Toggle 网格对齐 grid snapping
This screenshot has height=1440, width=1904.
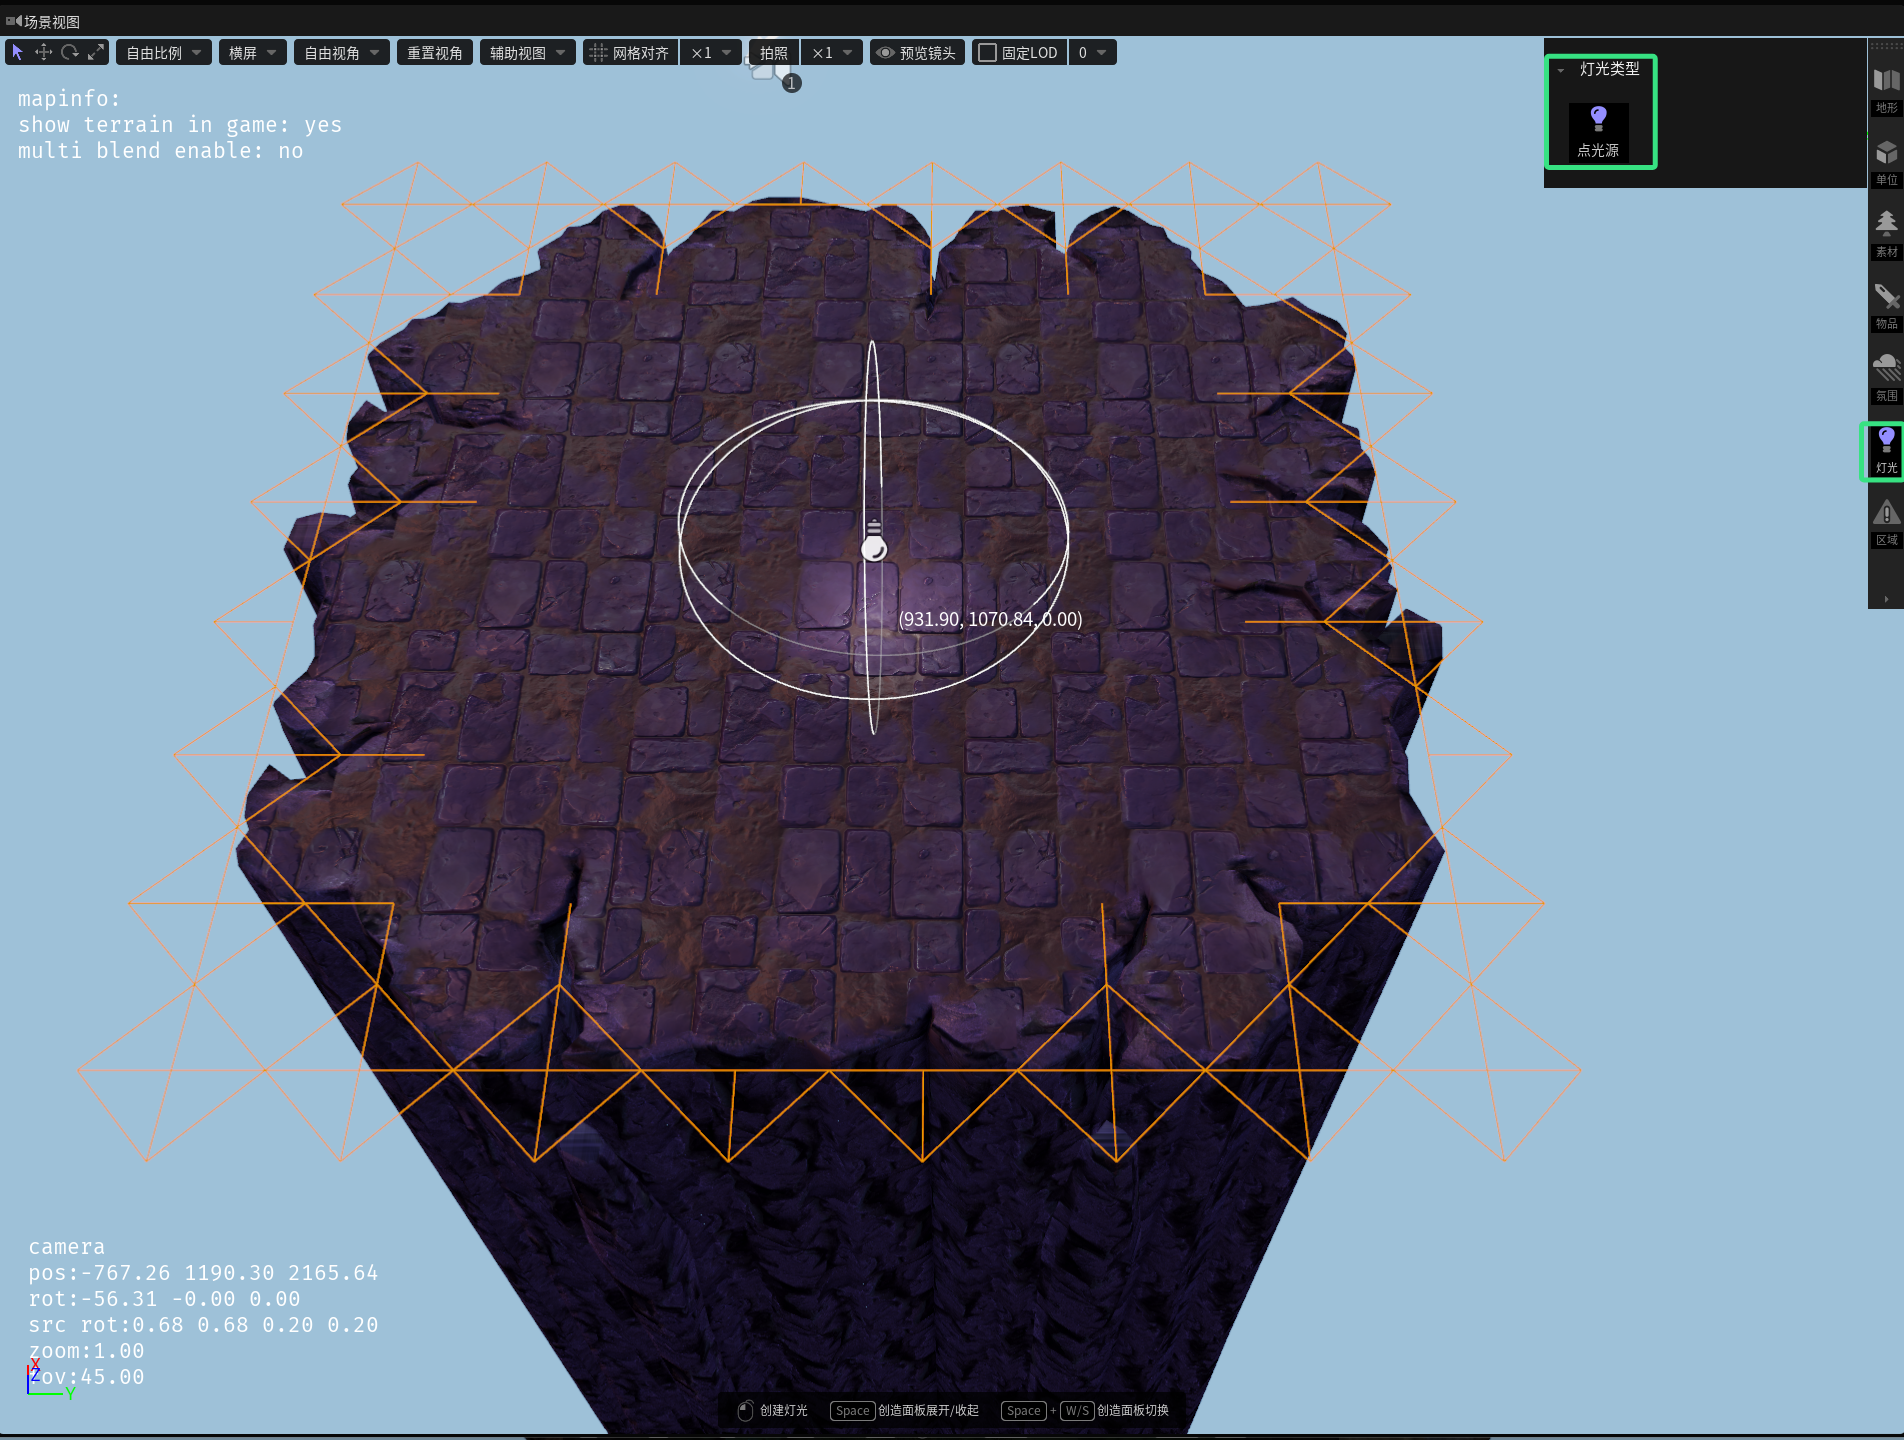630,52
